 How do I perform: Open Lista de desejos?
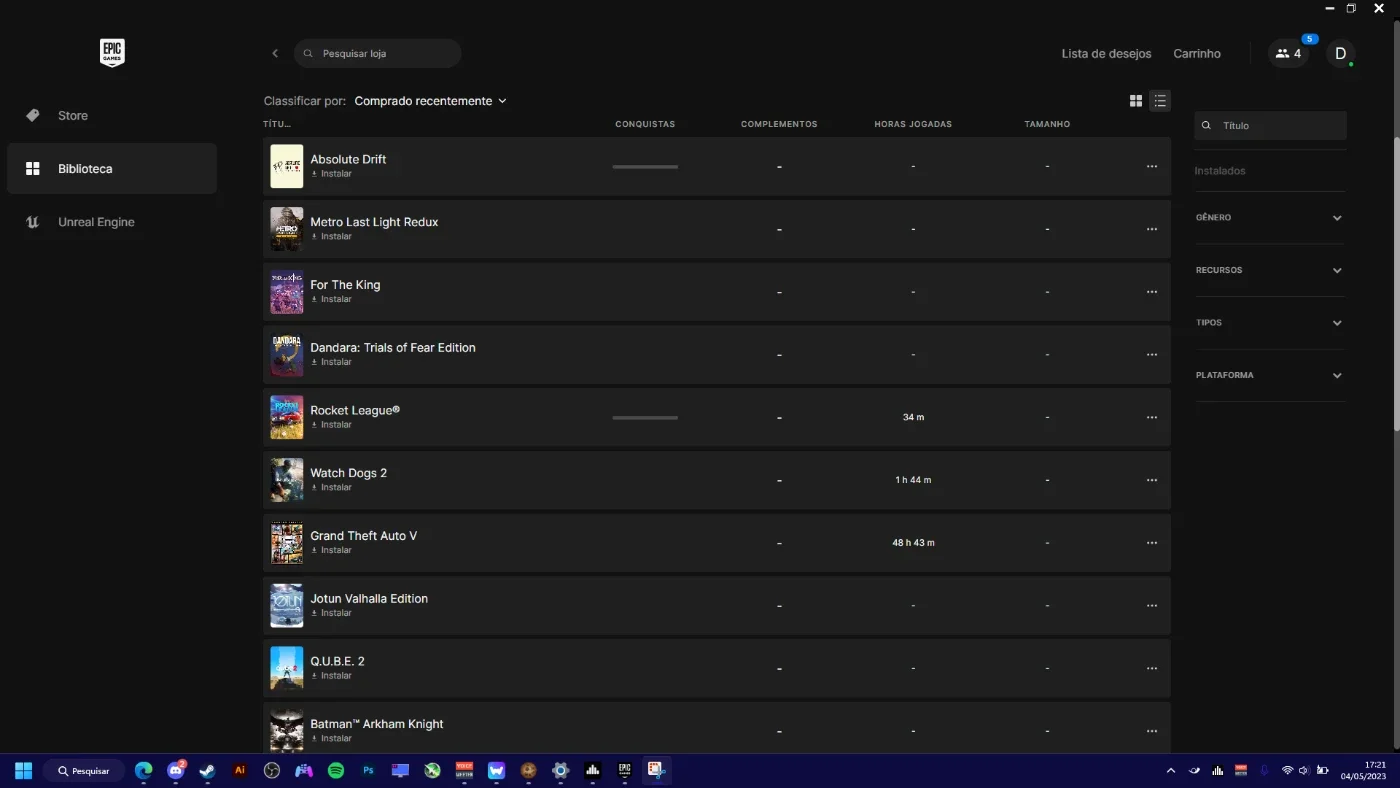point(1106,54)
